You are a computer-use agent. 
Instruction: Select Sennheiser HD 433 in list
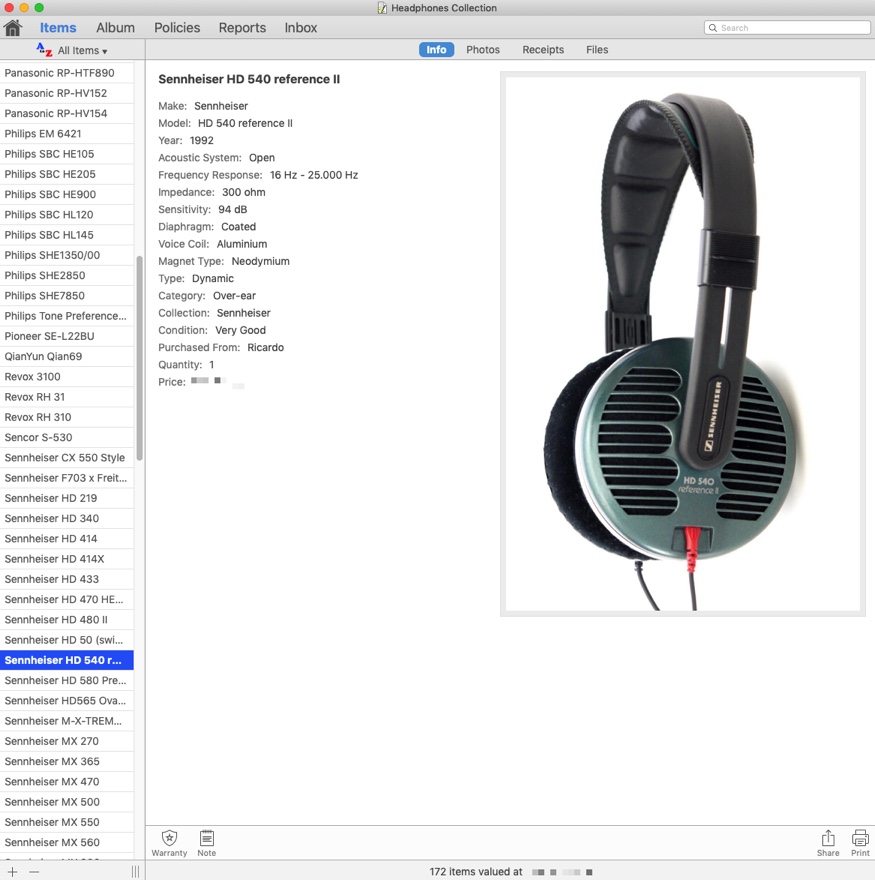(x=67, y=579)
